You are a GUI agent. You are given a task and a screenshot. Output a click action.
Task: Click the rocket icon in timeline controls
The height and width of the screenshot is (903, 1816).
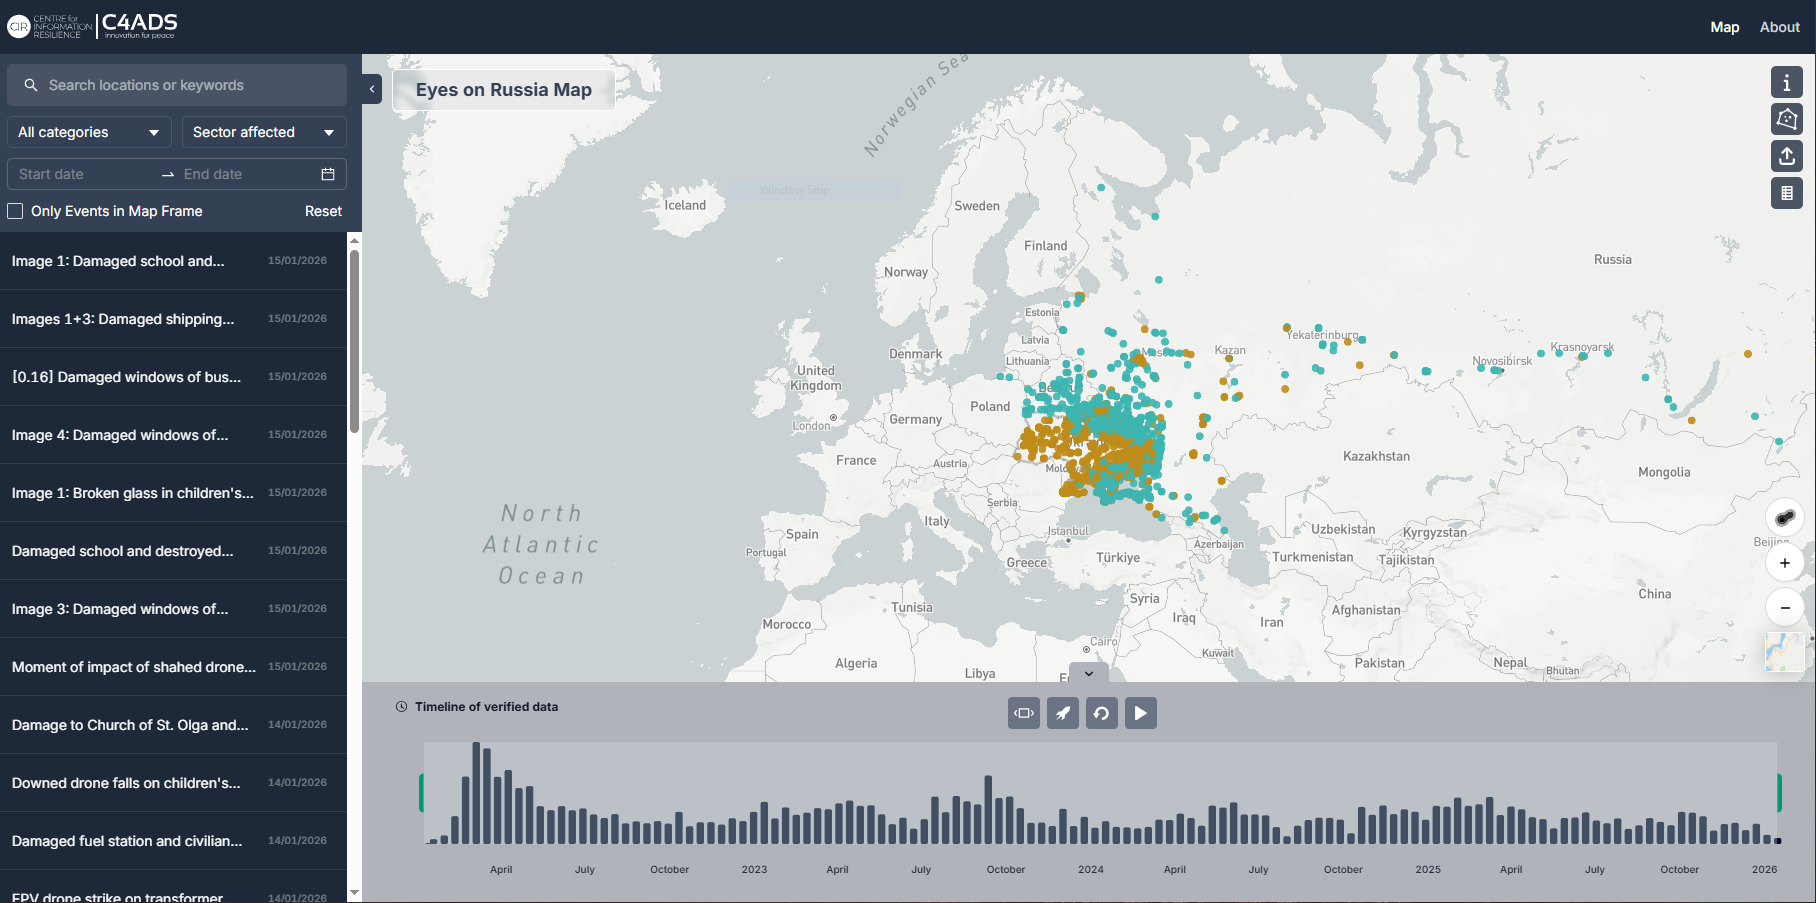point(1062,713)
